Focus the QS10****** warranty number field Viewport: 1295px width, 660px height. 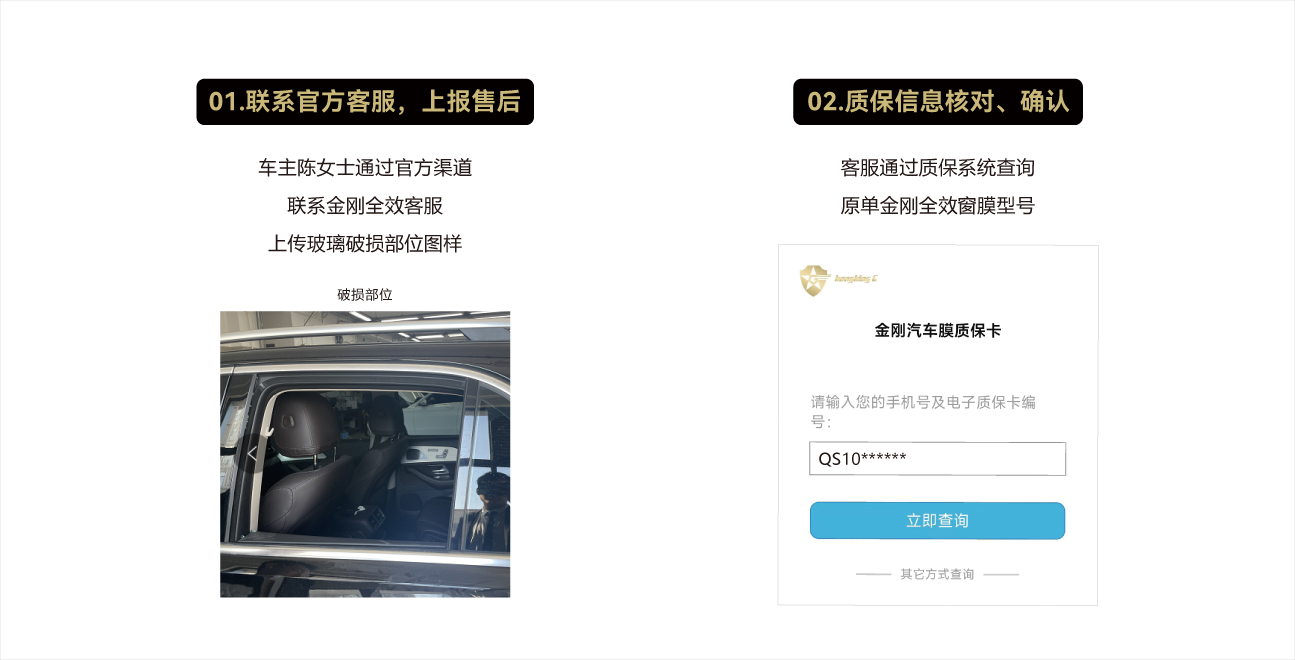[937, 459]
